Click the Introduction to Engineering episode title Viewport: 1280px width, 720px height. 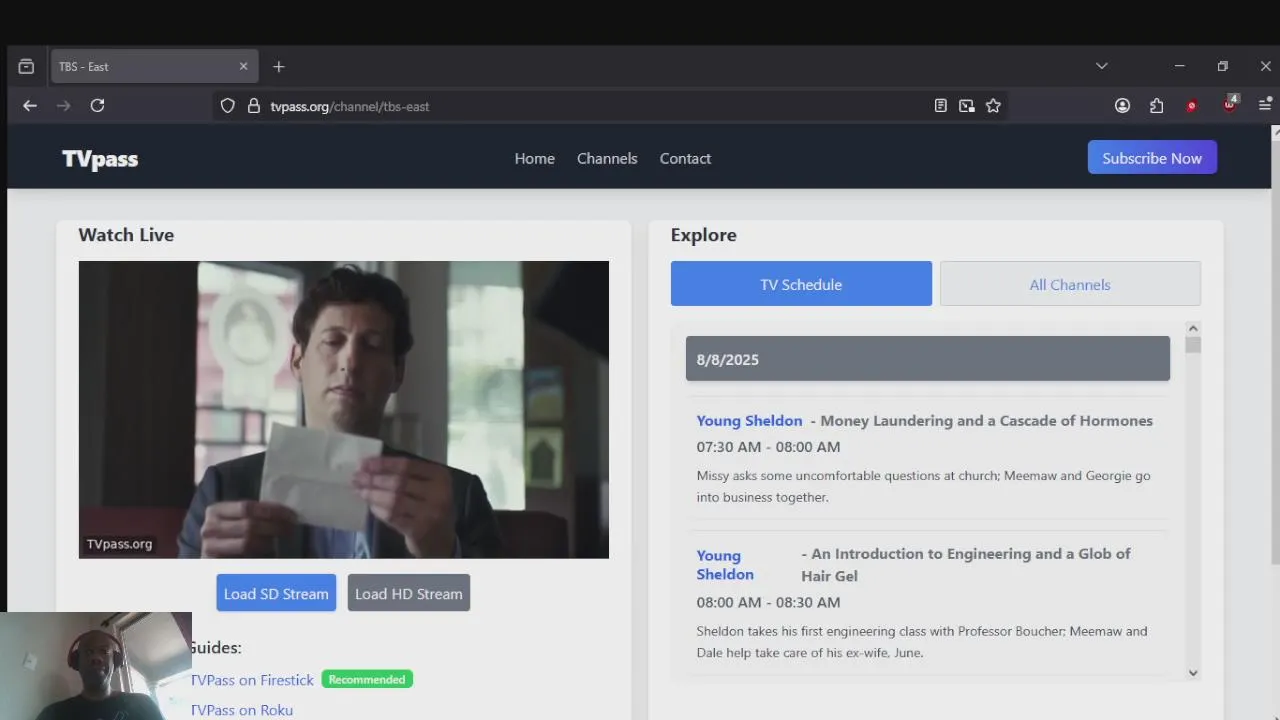point(966,565)
